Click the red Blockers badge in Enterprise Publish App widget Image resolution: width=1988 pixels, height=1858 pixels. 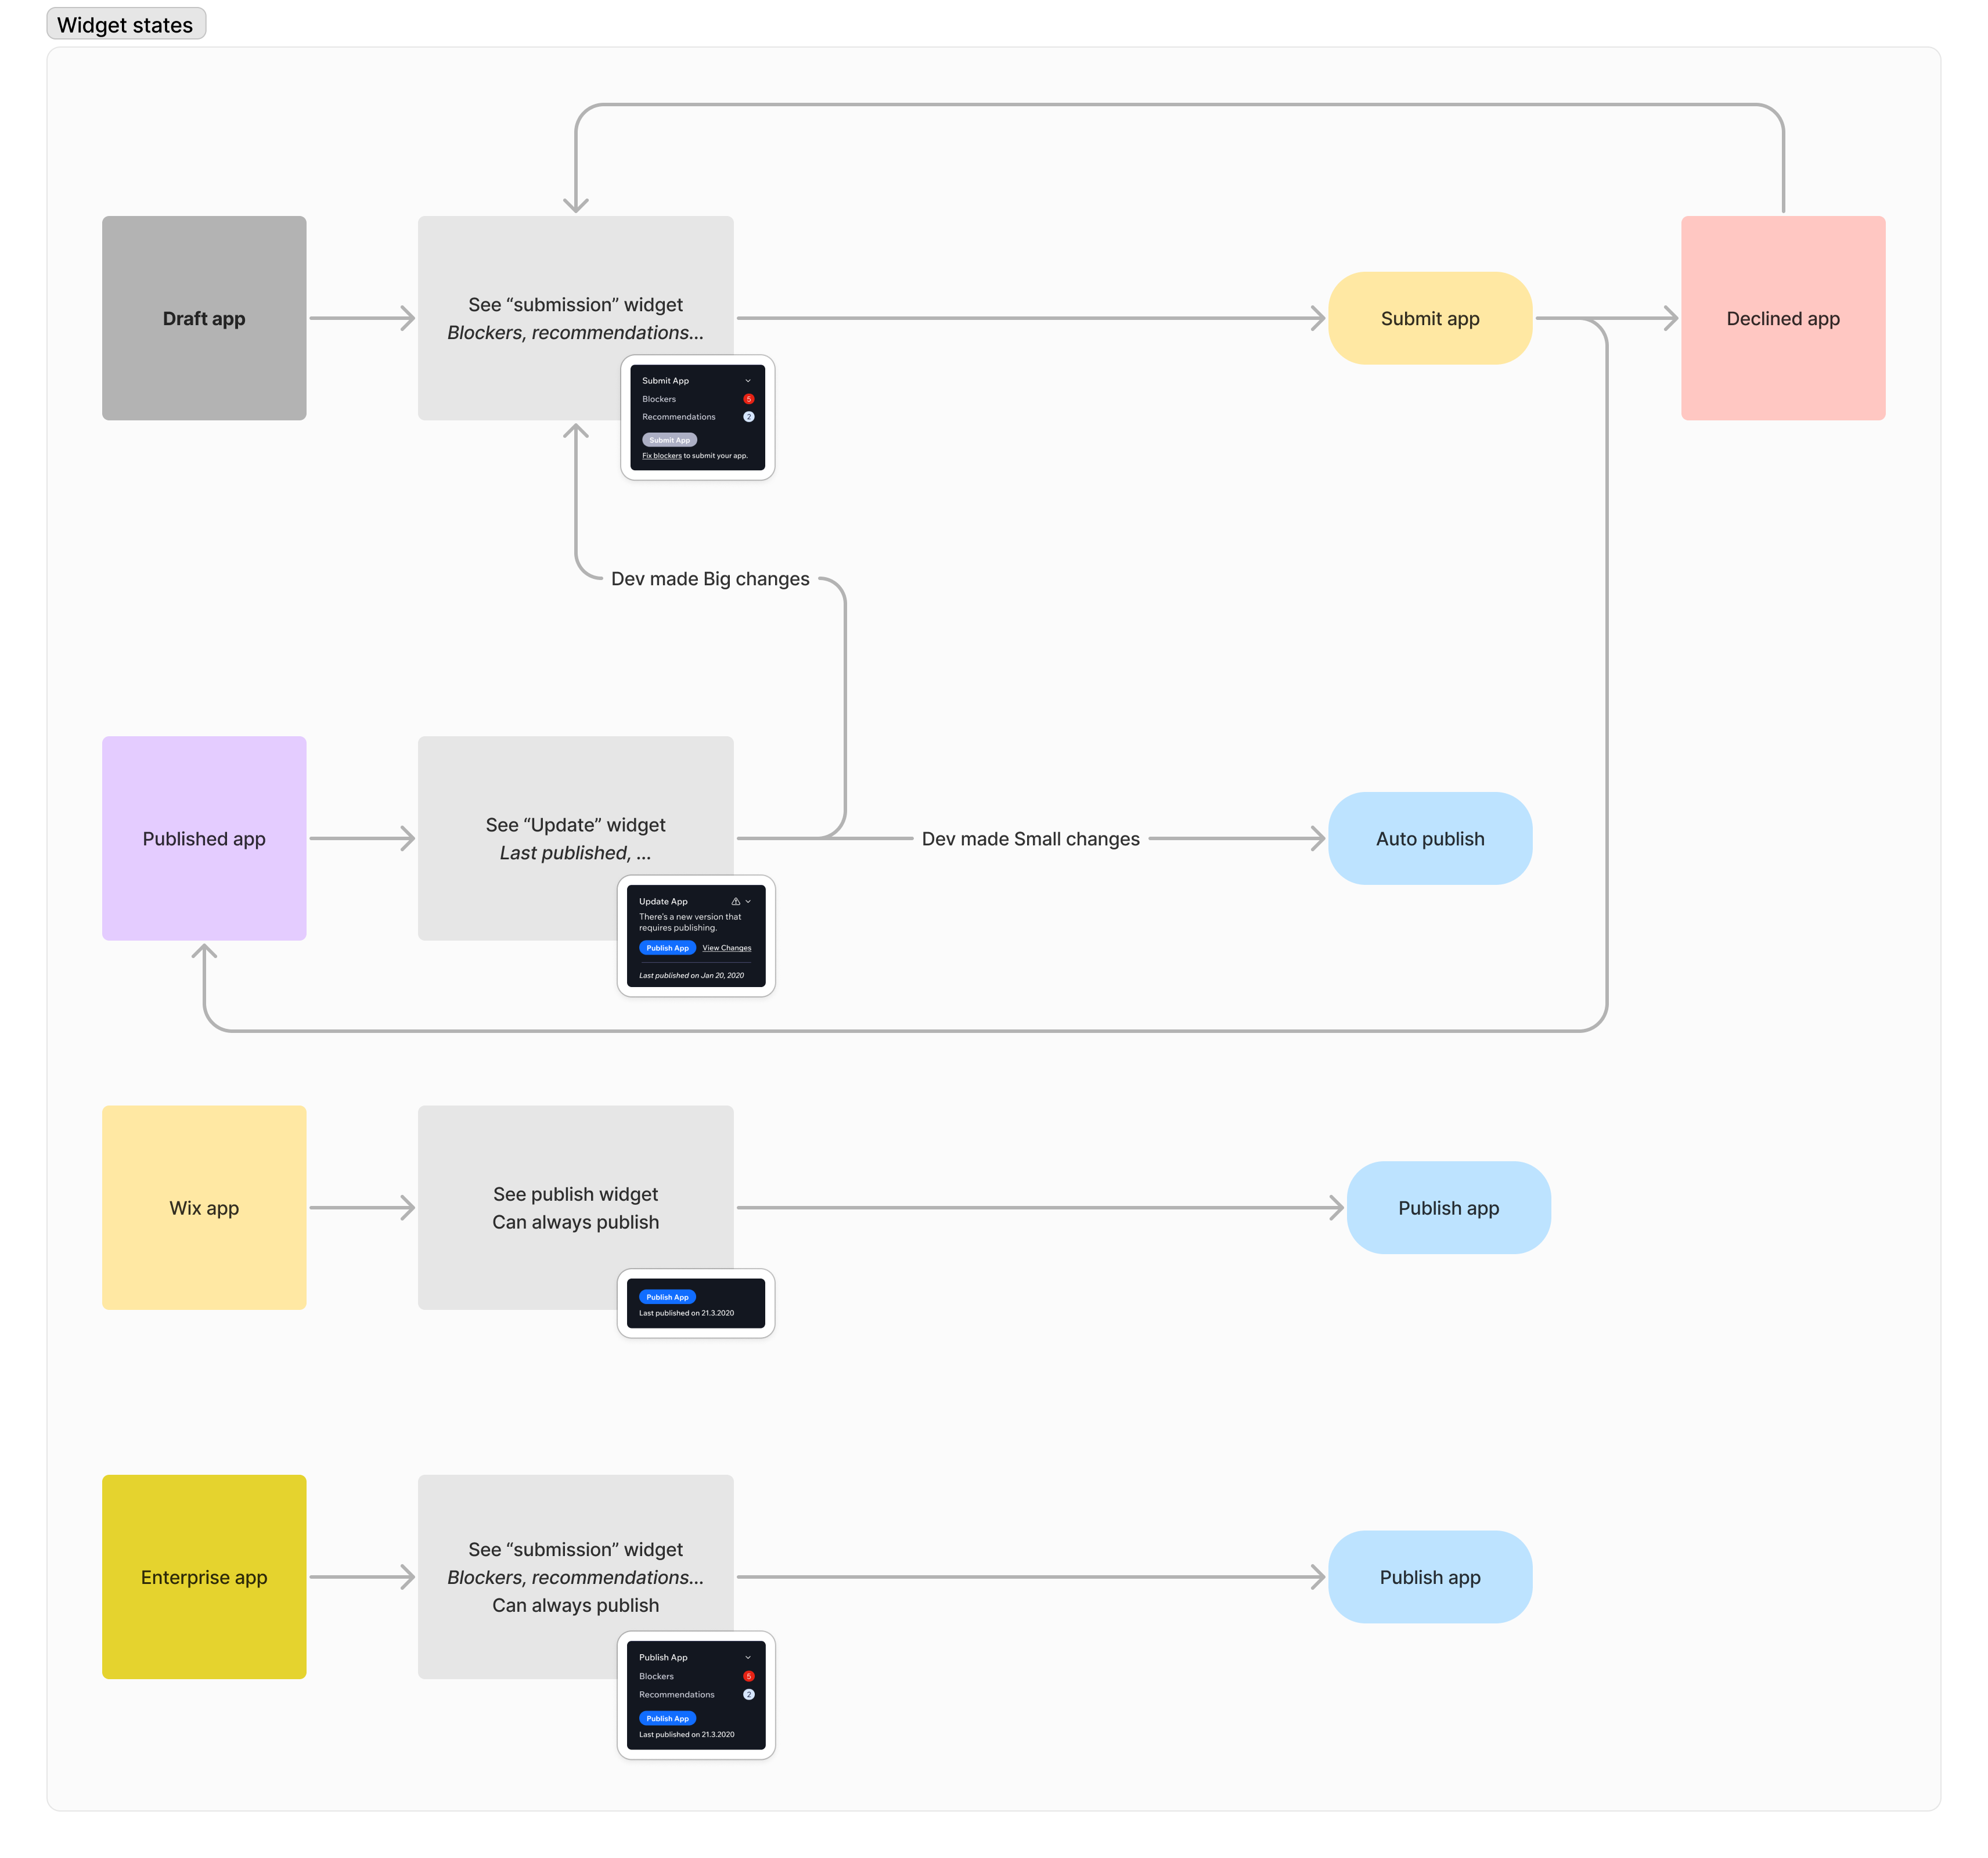[x=748, y=1676]
